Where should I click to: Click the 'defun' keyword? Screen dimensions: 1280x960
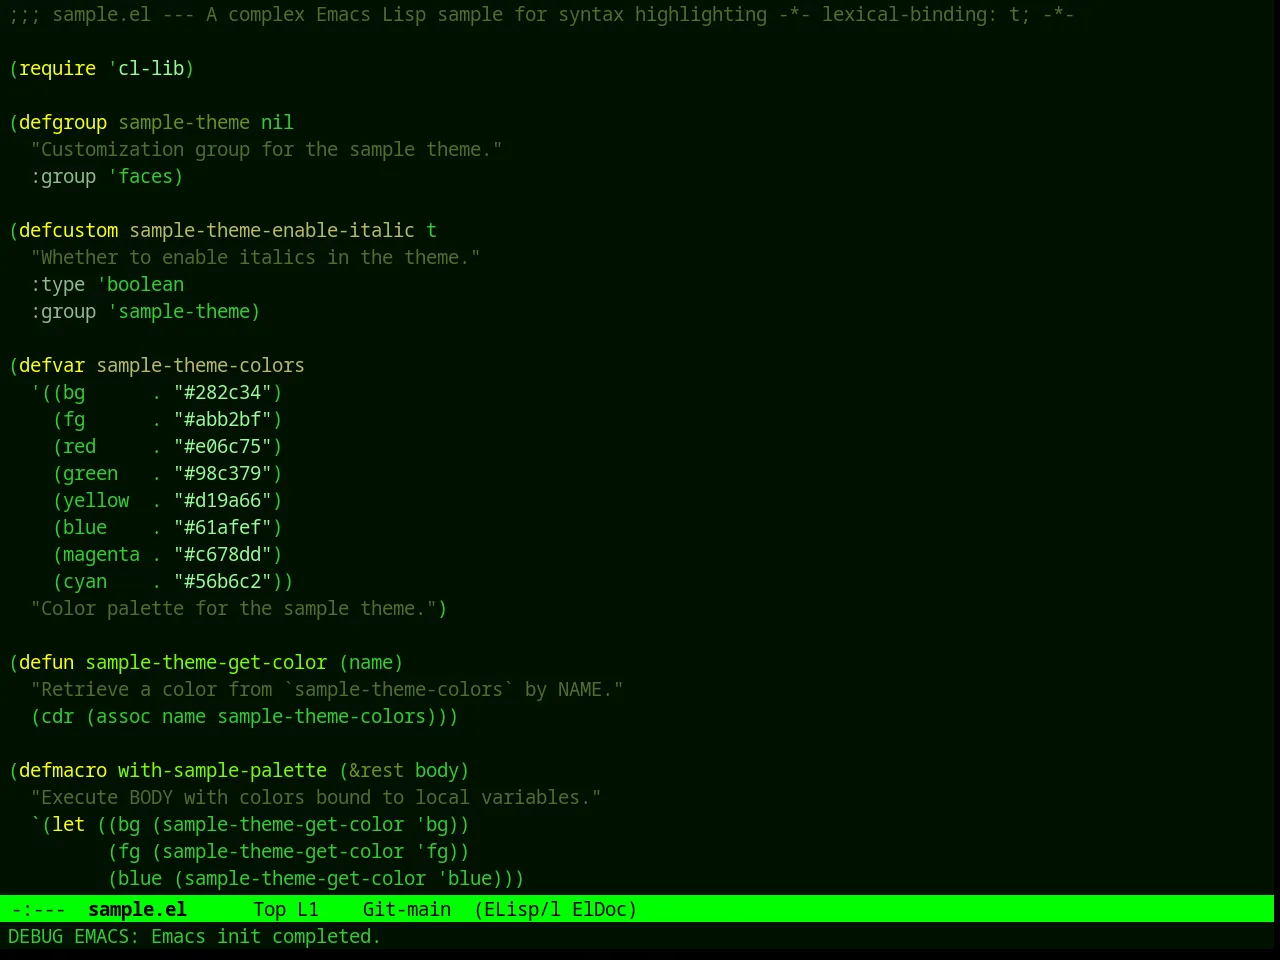pos(47,662)
